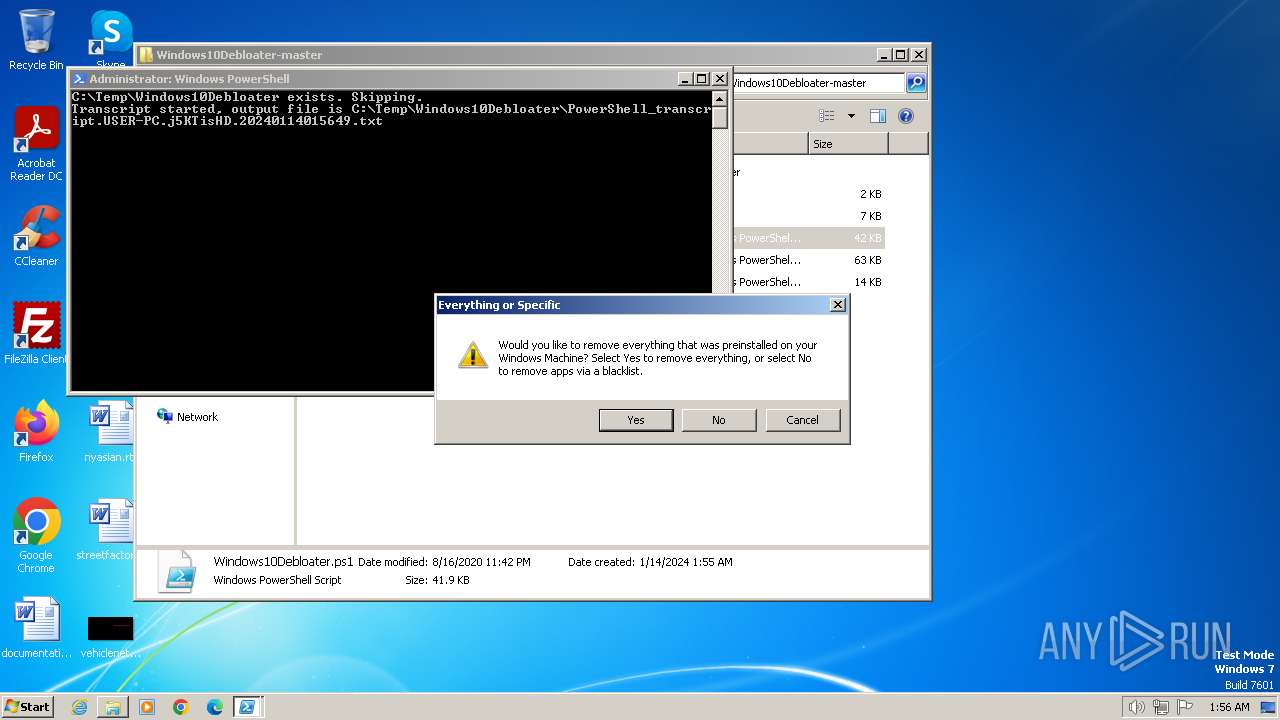The height and width of the screenshot is (720, 1280).
Task: Open the vehiclenet desktop file icon
Action: (110, 636)
